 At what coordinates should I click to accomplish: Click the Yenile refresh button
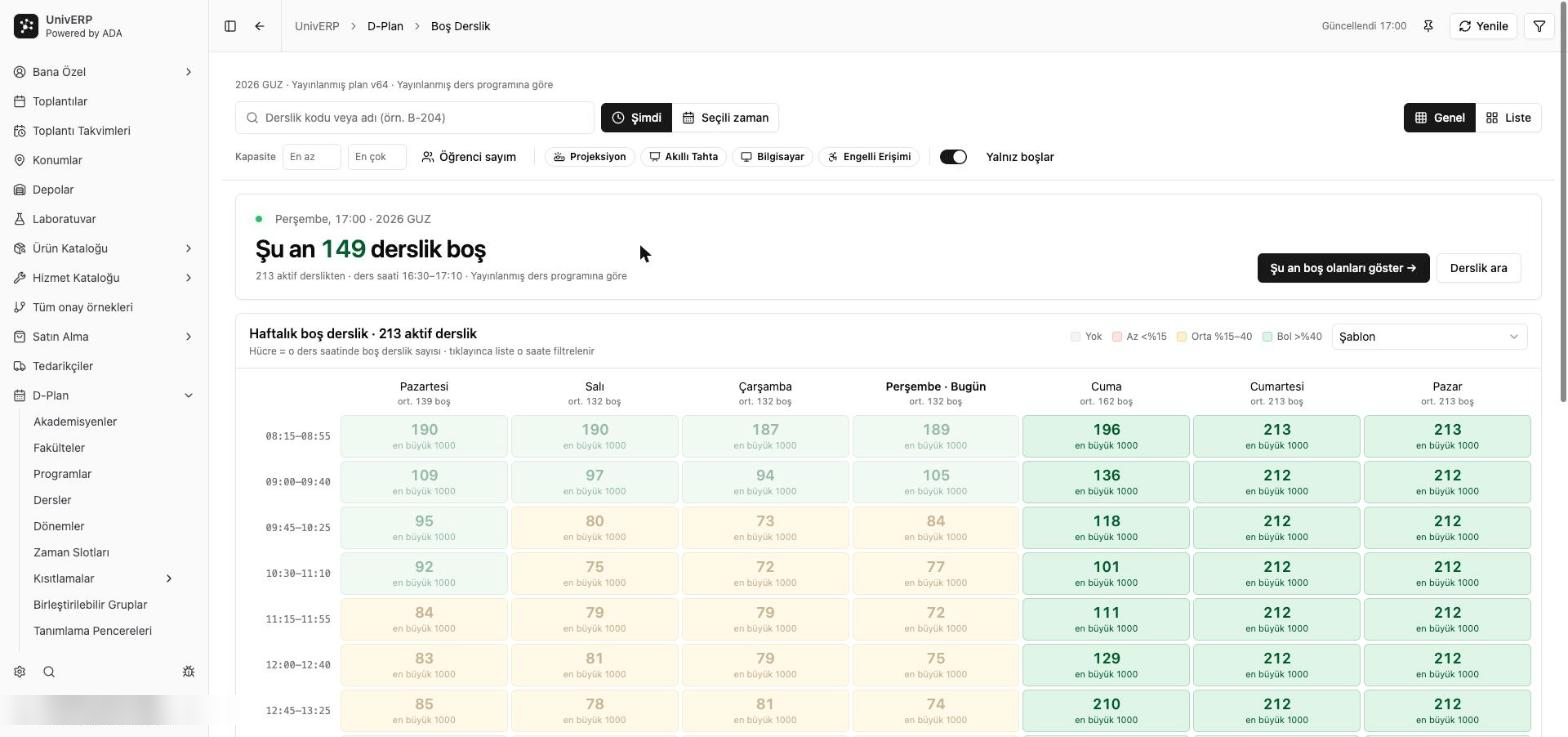coord(1483,26)
